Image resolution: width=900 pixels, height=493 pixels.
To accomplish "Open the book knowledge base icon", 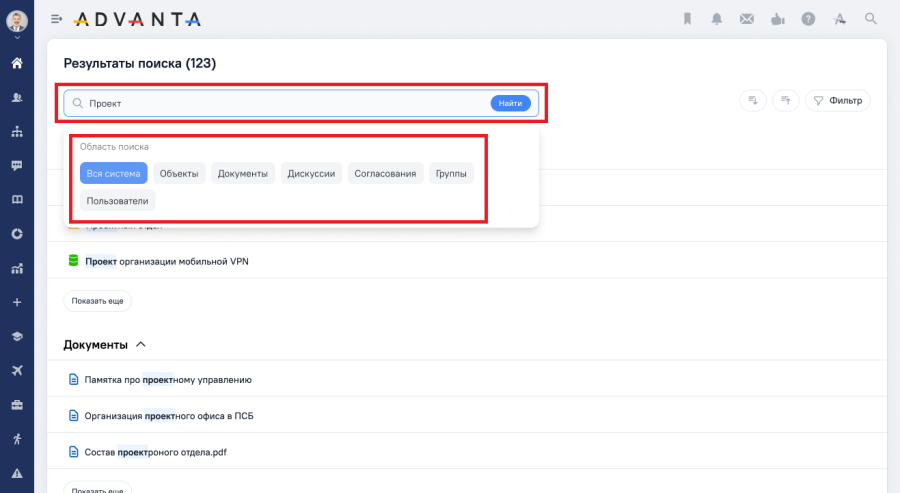I will click(17, 200).
